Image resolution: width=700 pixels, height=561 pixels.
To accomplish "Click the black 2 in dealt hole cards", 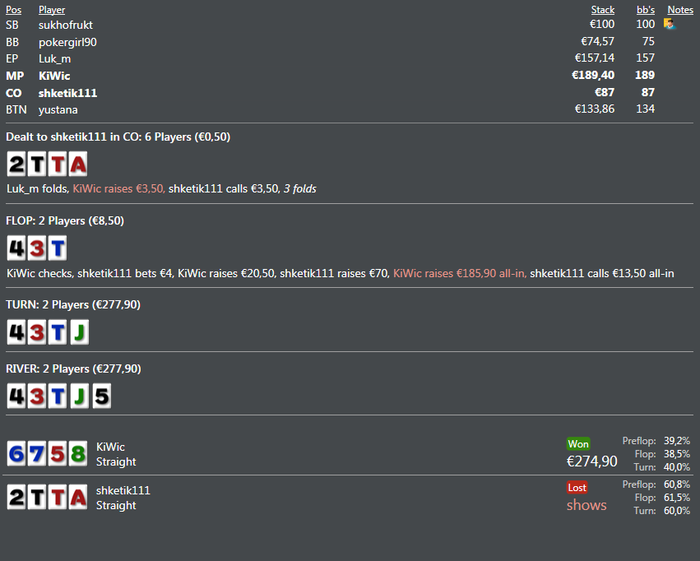I will [17, 164].
